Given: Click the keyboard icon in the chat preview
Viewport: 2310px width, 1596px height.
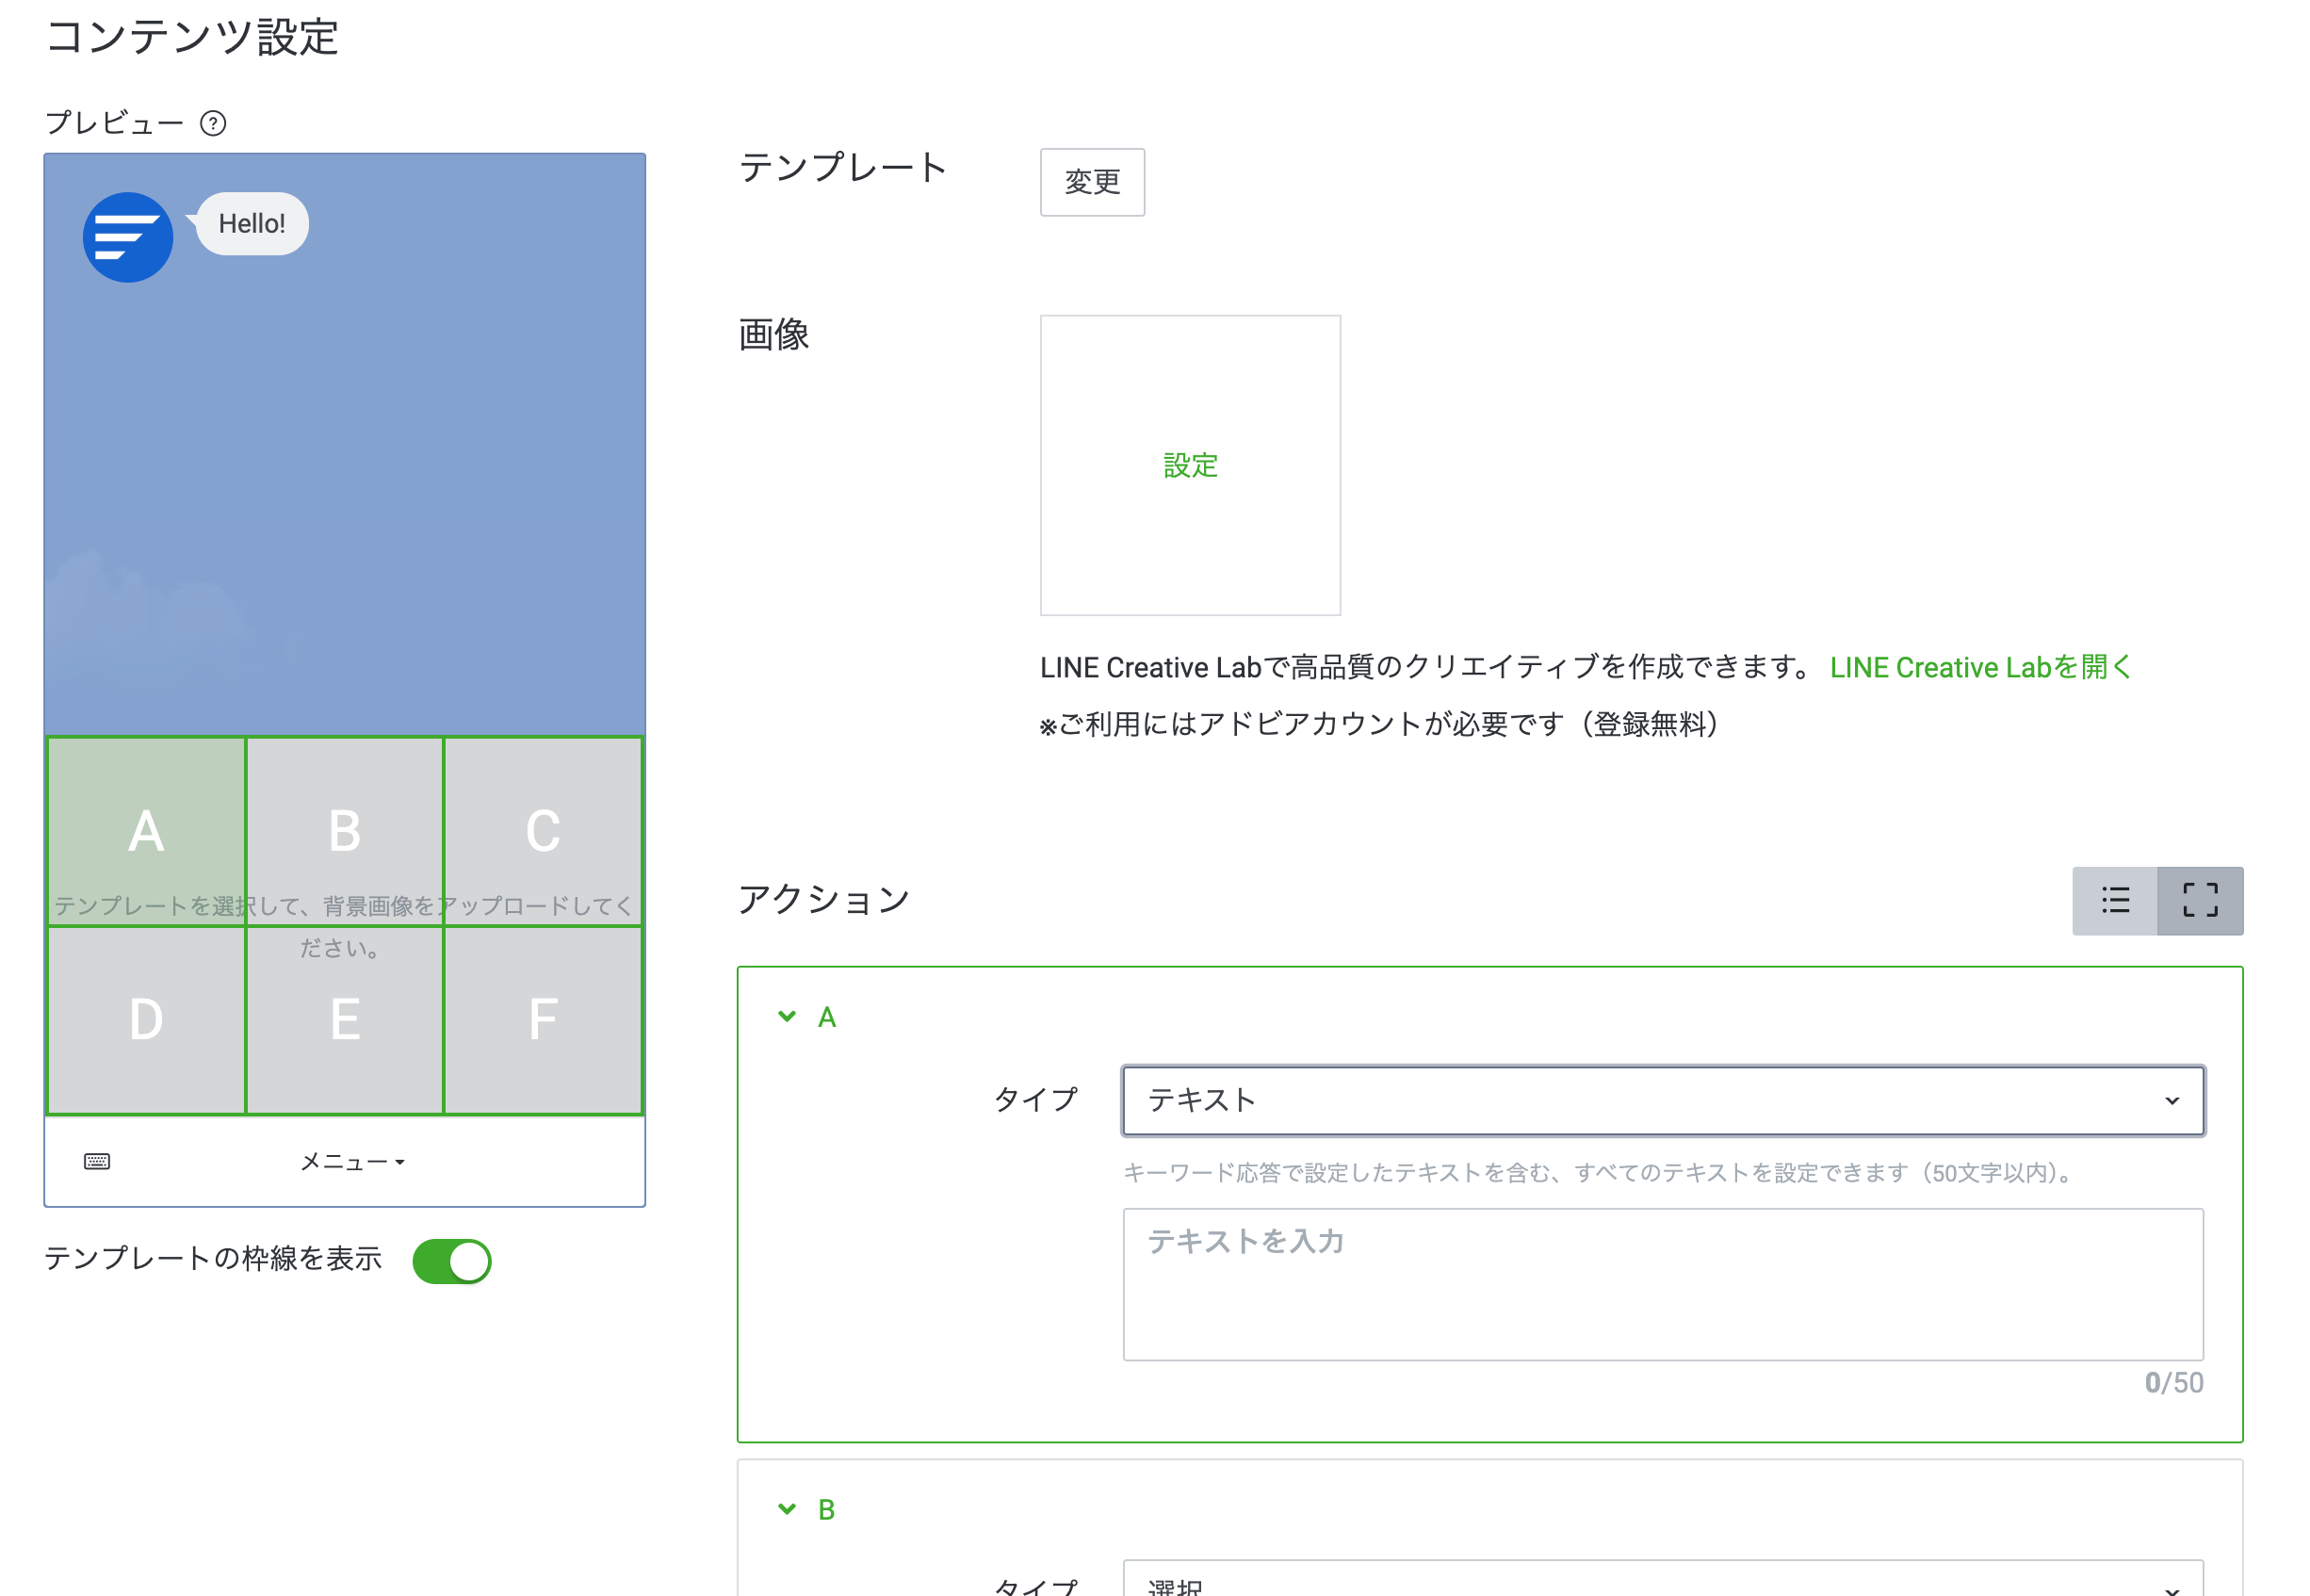Looking at the screenshot, I should click(96, 1161).
